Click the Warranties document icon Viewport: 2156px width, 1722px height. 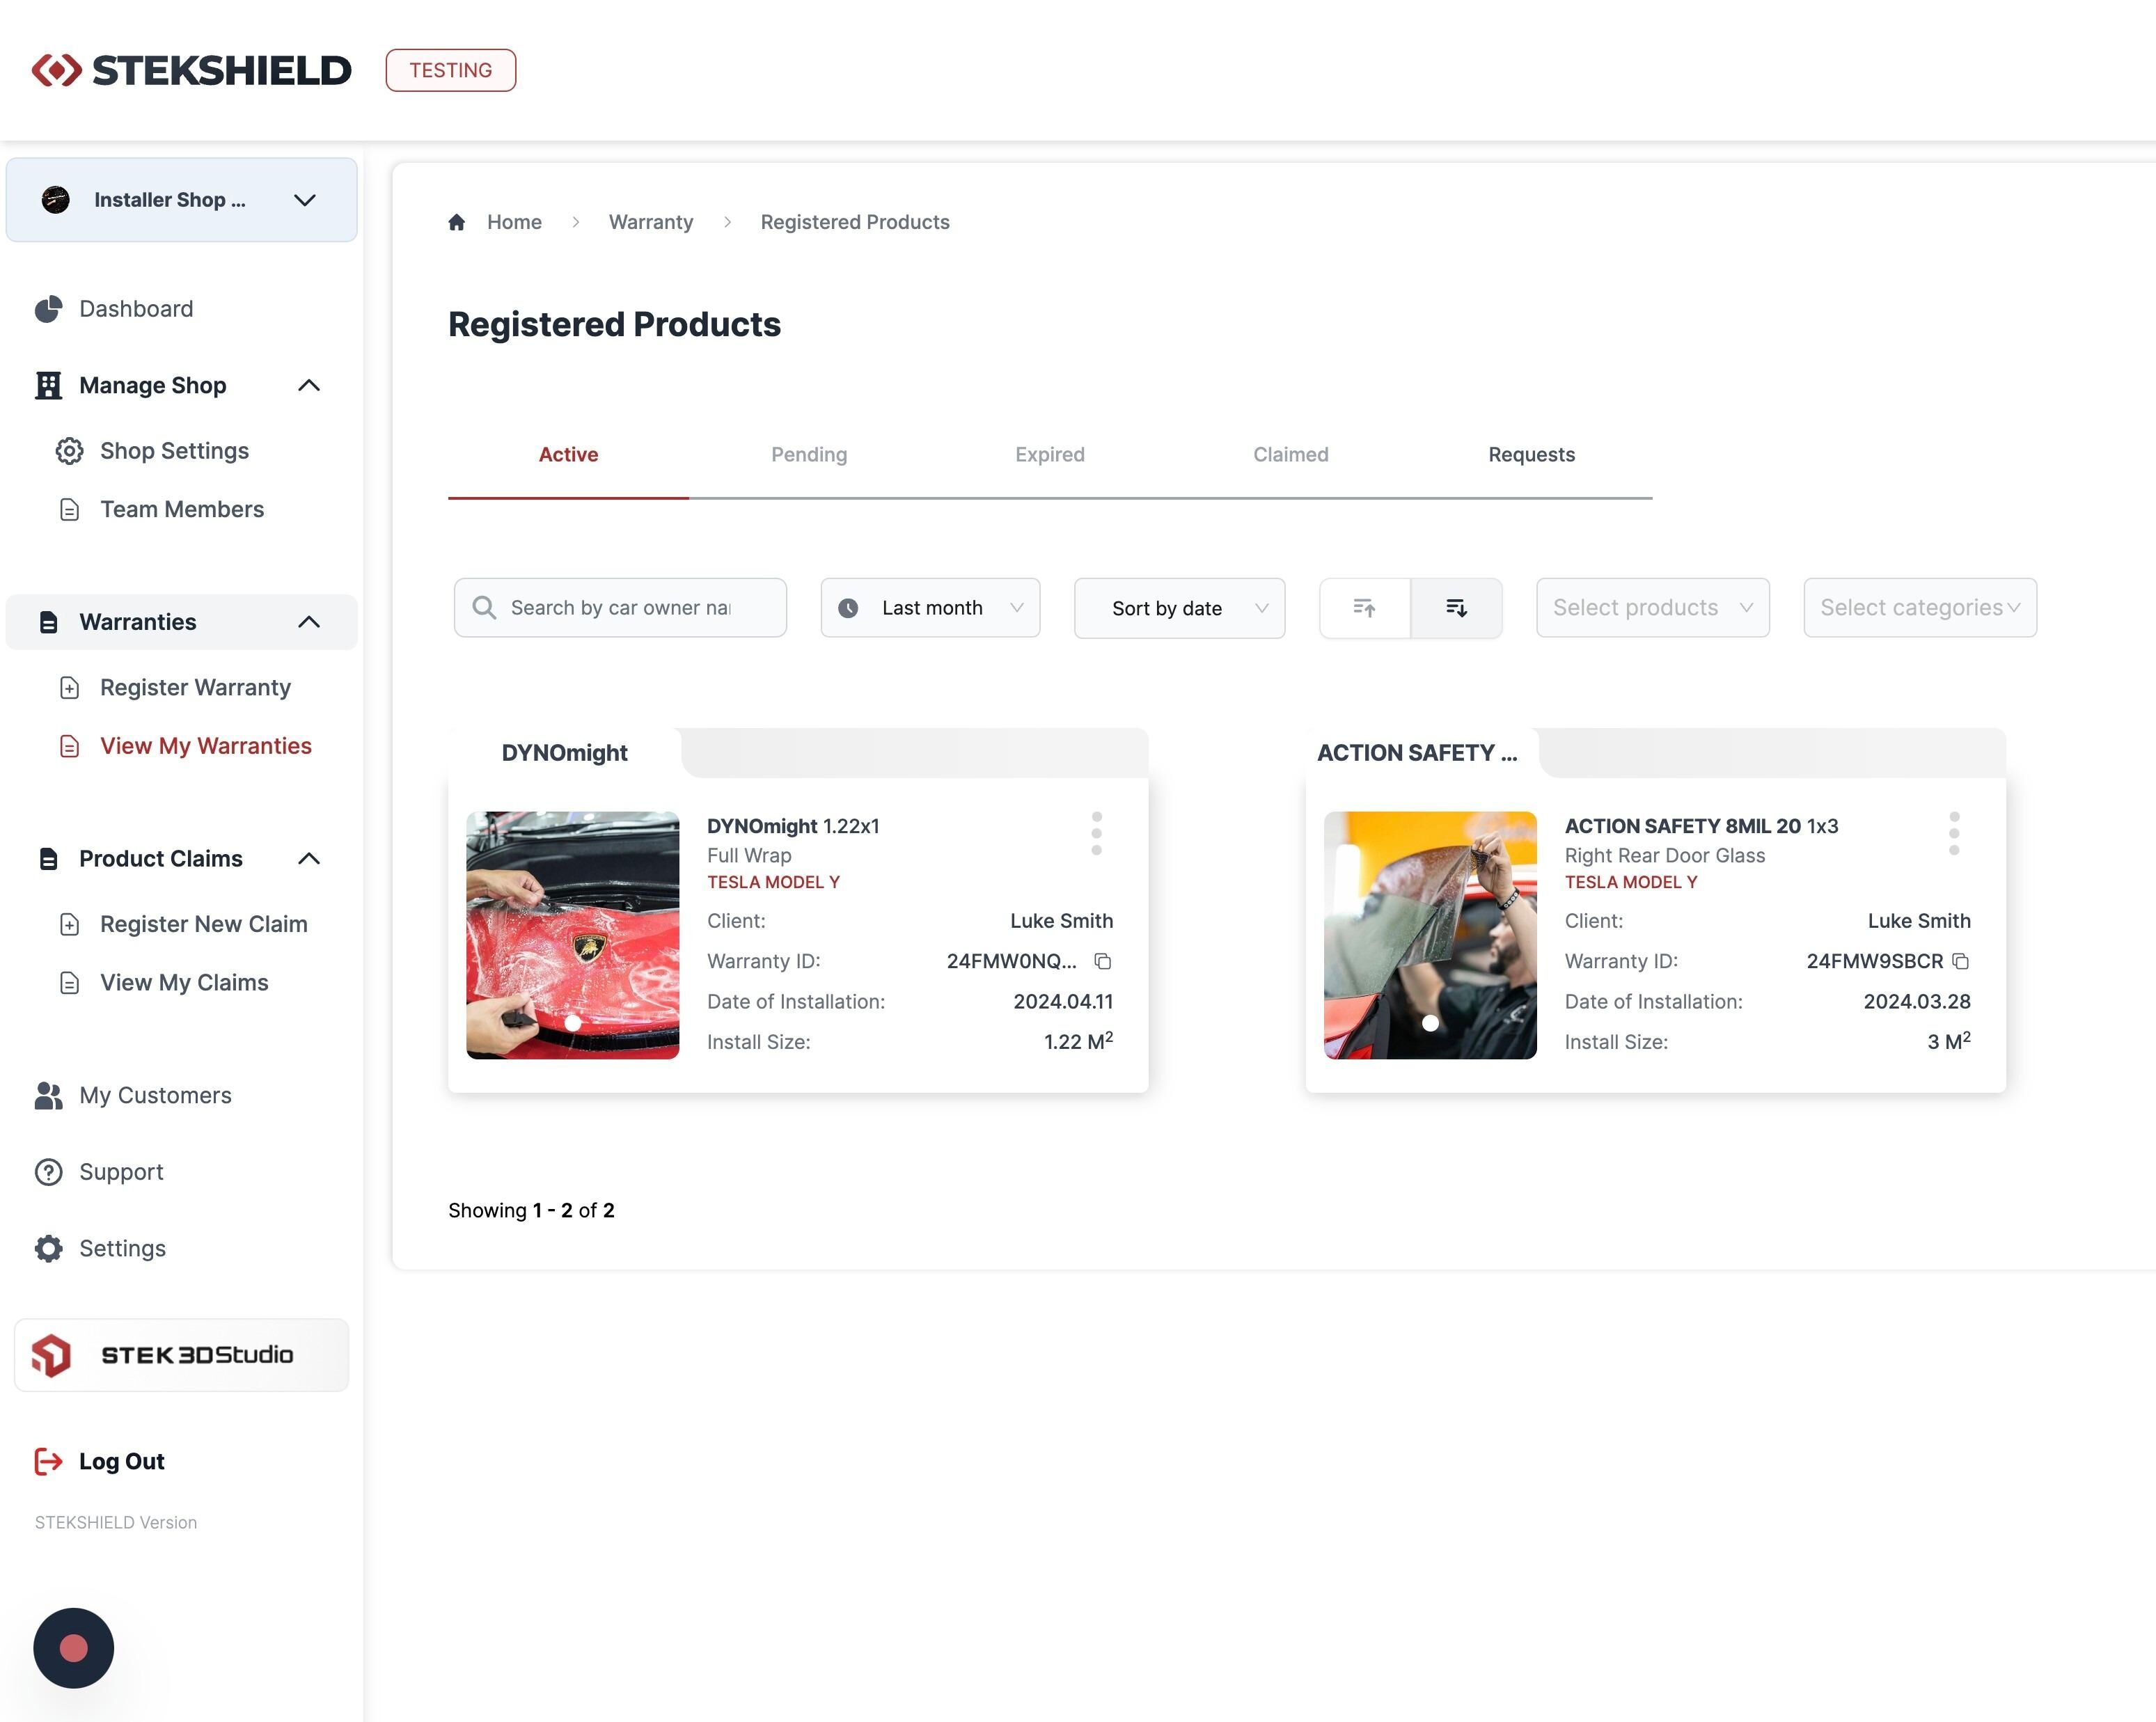[48, 622]
